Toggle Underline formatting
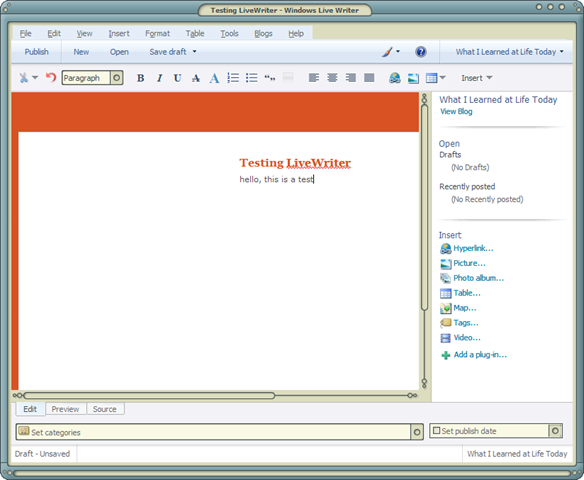 click(x=177, y=78)
